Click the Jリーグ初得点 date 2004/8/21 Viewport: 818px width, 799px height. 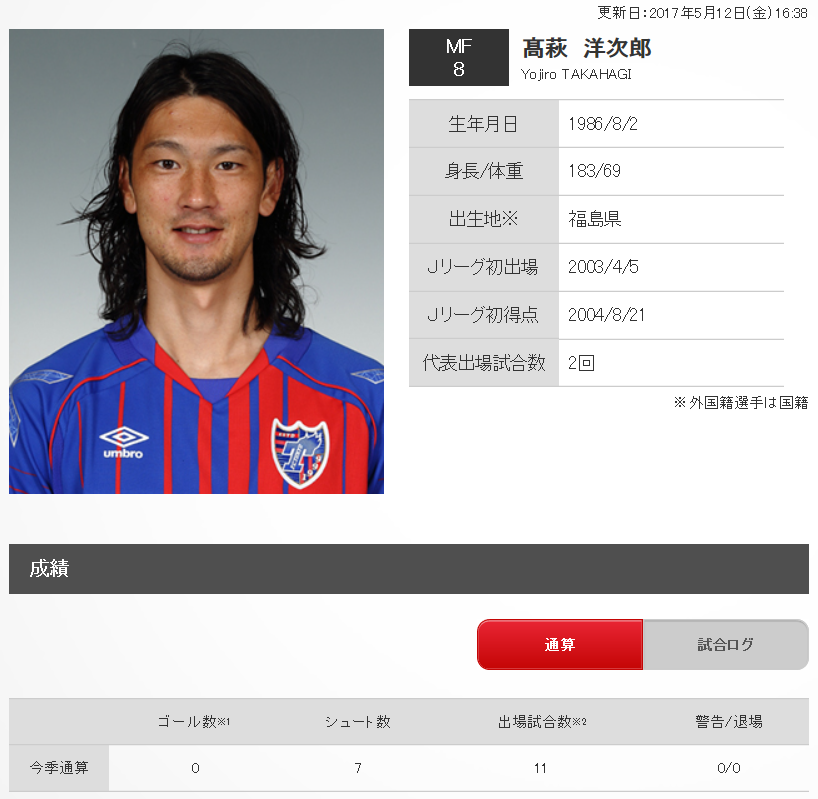click(x=606, y=315)
